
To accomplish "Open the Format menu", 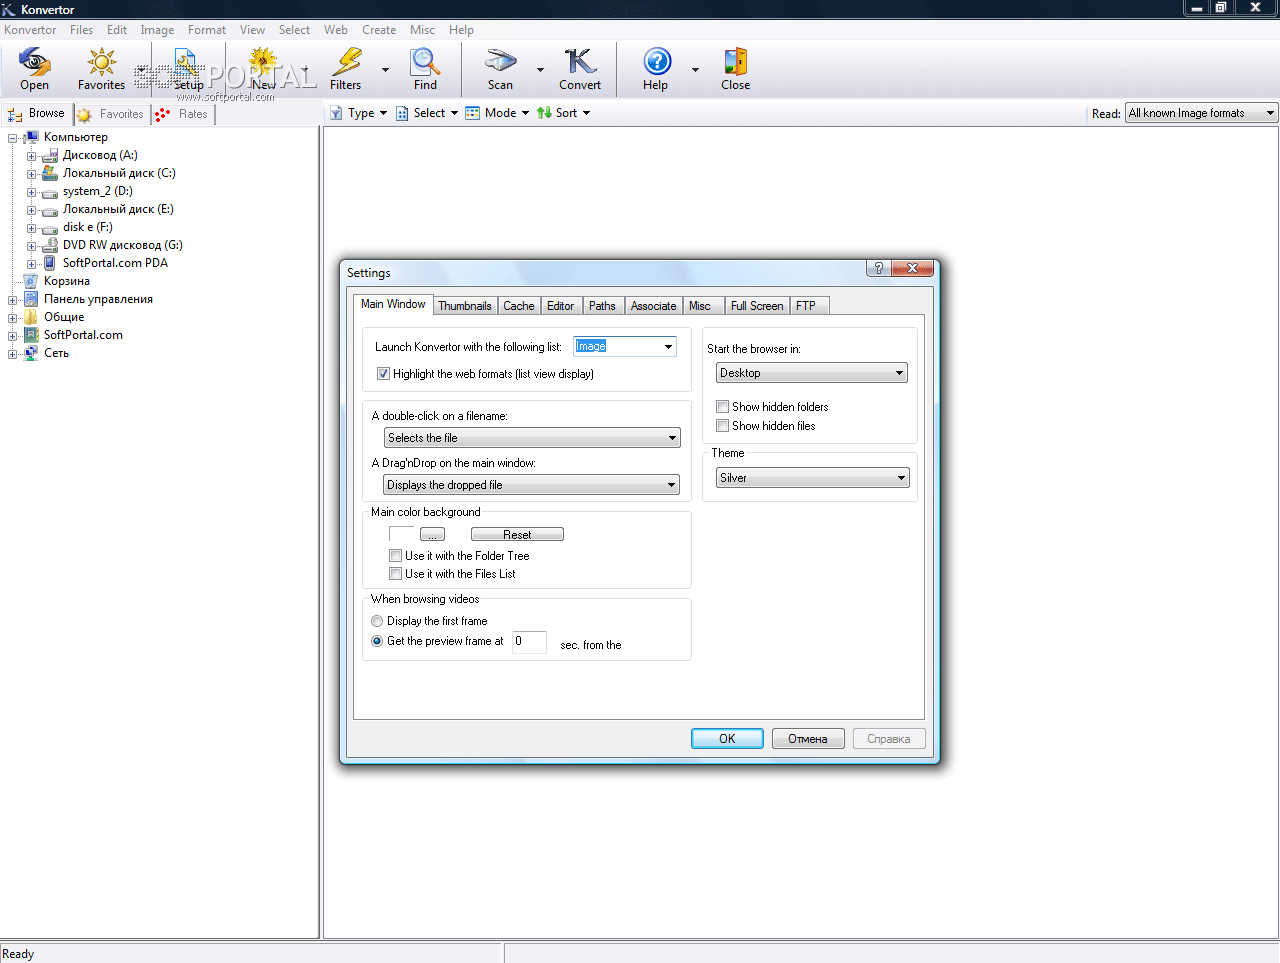I will 207,30.
